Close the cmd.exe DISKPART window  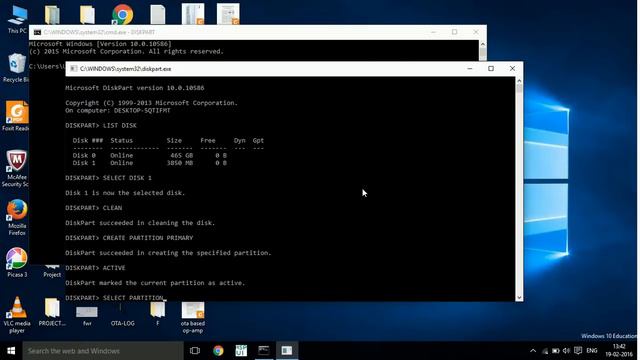pyautogui.click(x=476, y=32)
